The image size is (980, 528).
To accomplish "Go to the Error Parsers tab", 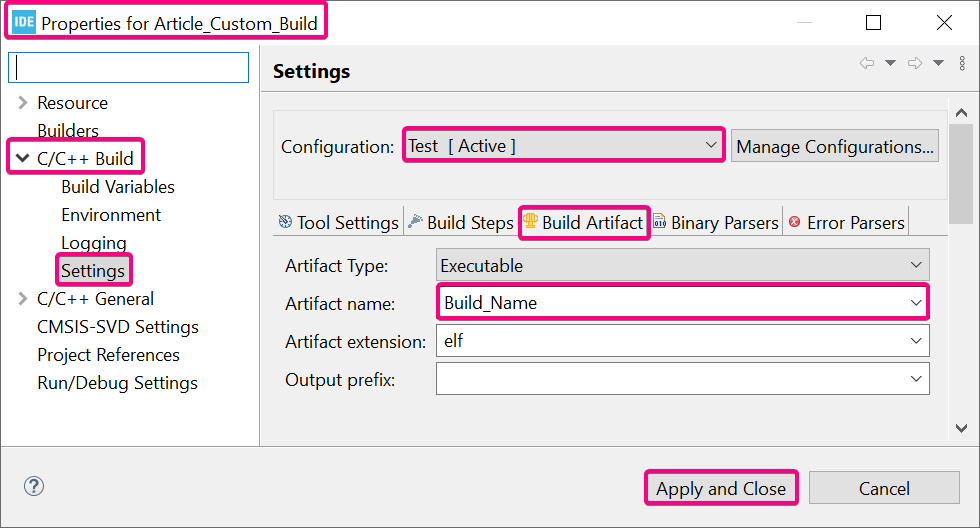I will point(846,223).
